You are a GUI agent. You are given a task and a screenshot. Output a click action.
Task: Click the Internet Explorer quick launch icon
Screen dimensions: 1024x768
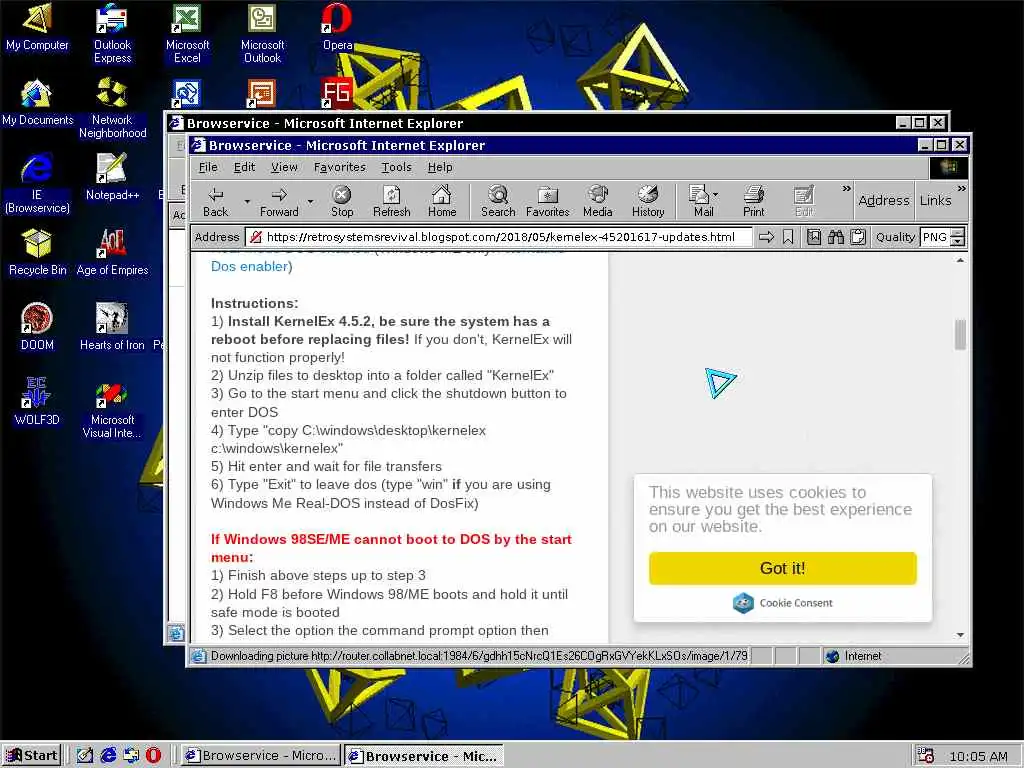[108, 755]
